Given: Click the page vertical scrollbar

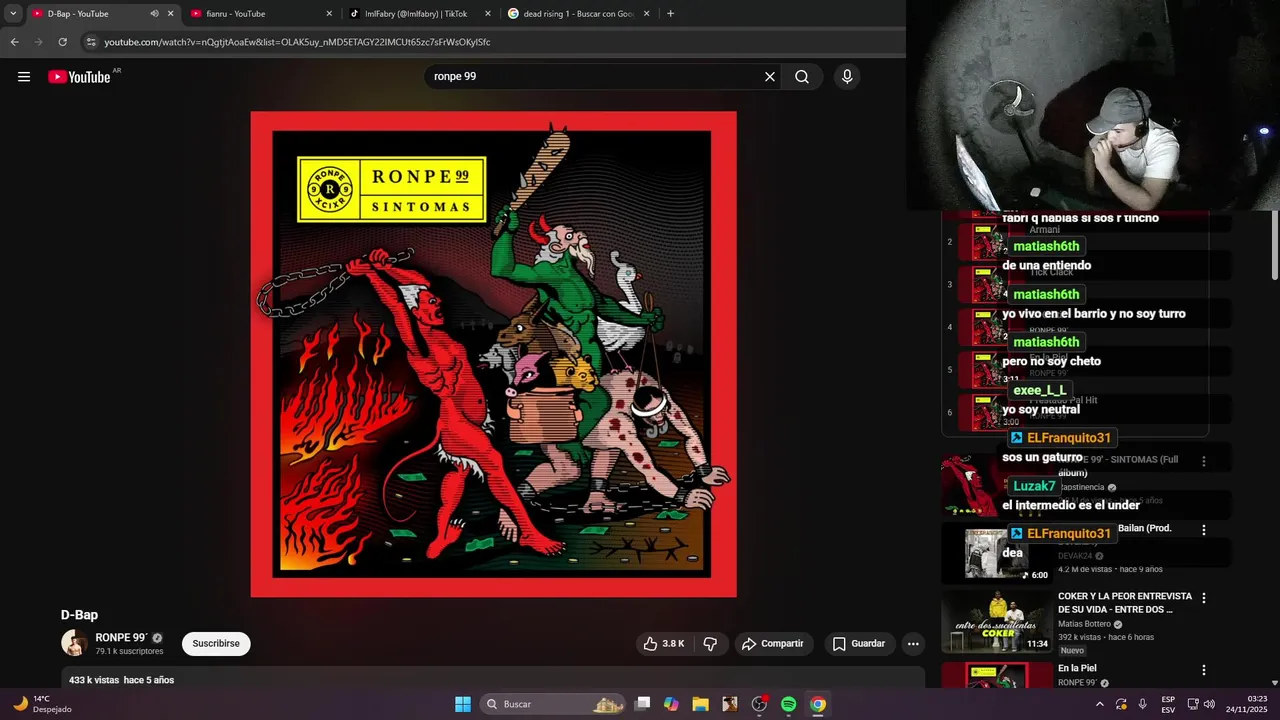Looking at the screenshot, I should [1274, 245].
